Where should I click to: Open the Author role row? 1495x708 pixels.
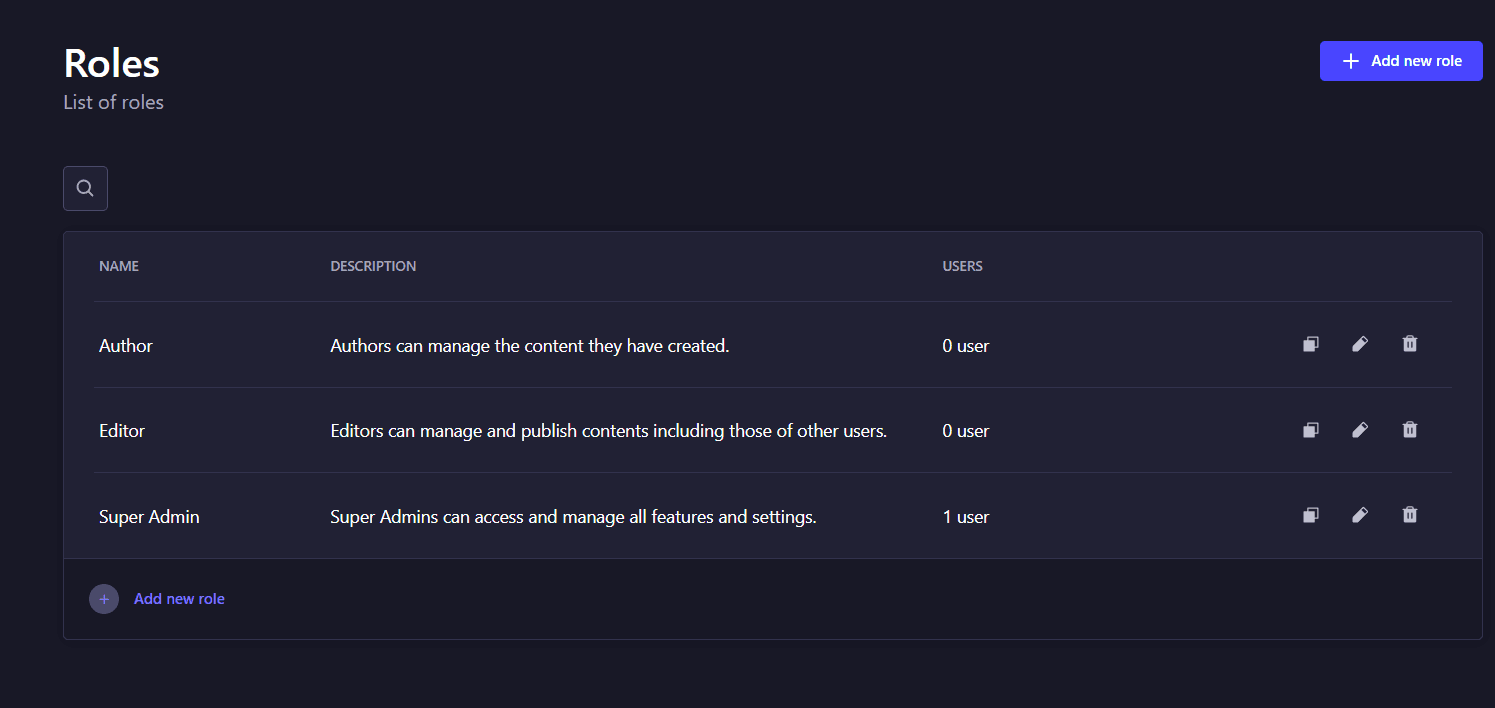(x=772, y=345)
